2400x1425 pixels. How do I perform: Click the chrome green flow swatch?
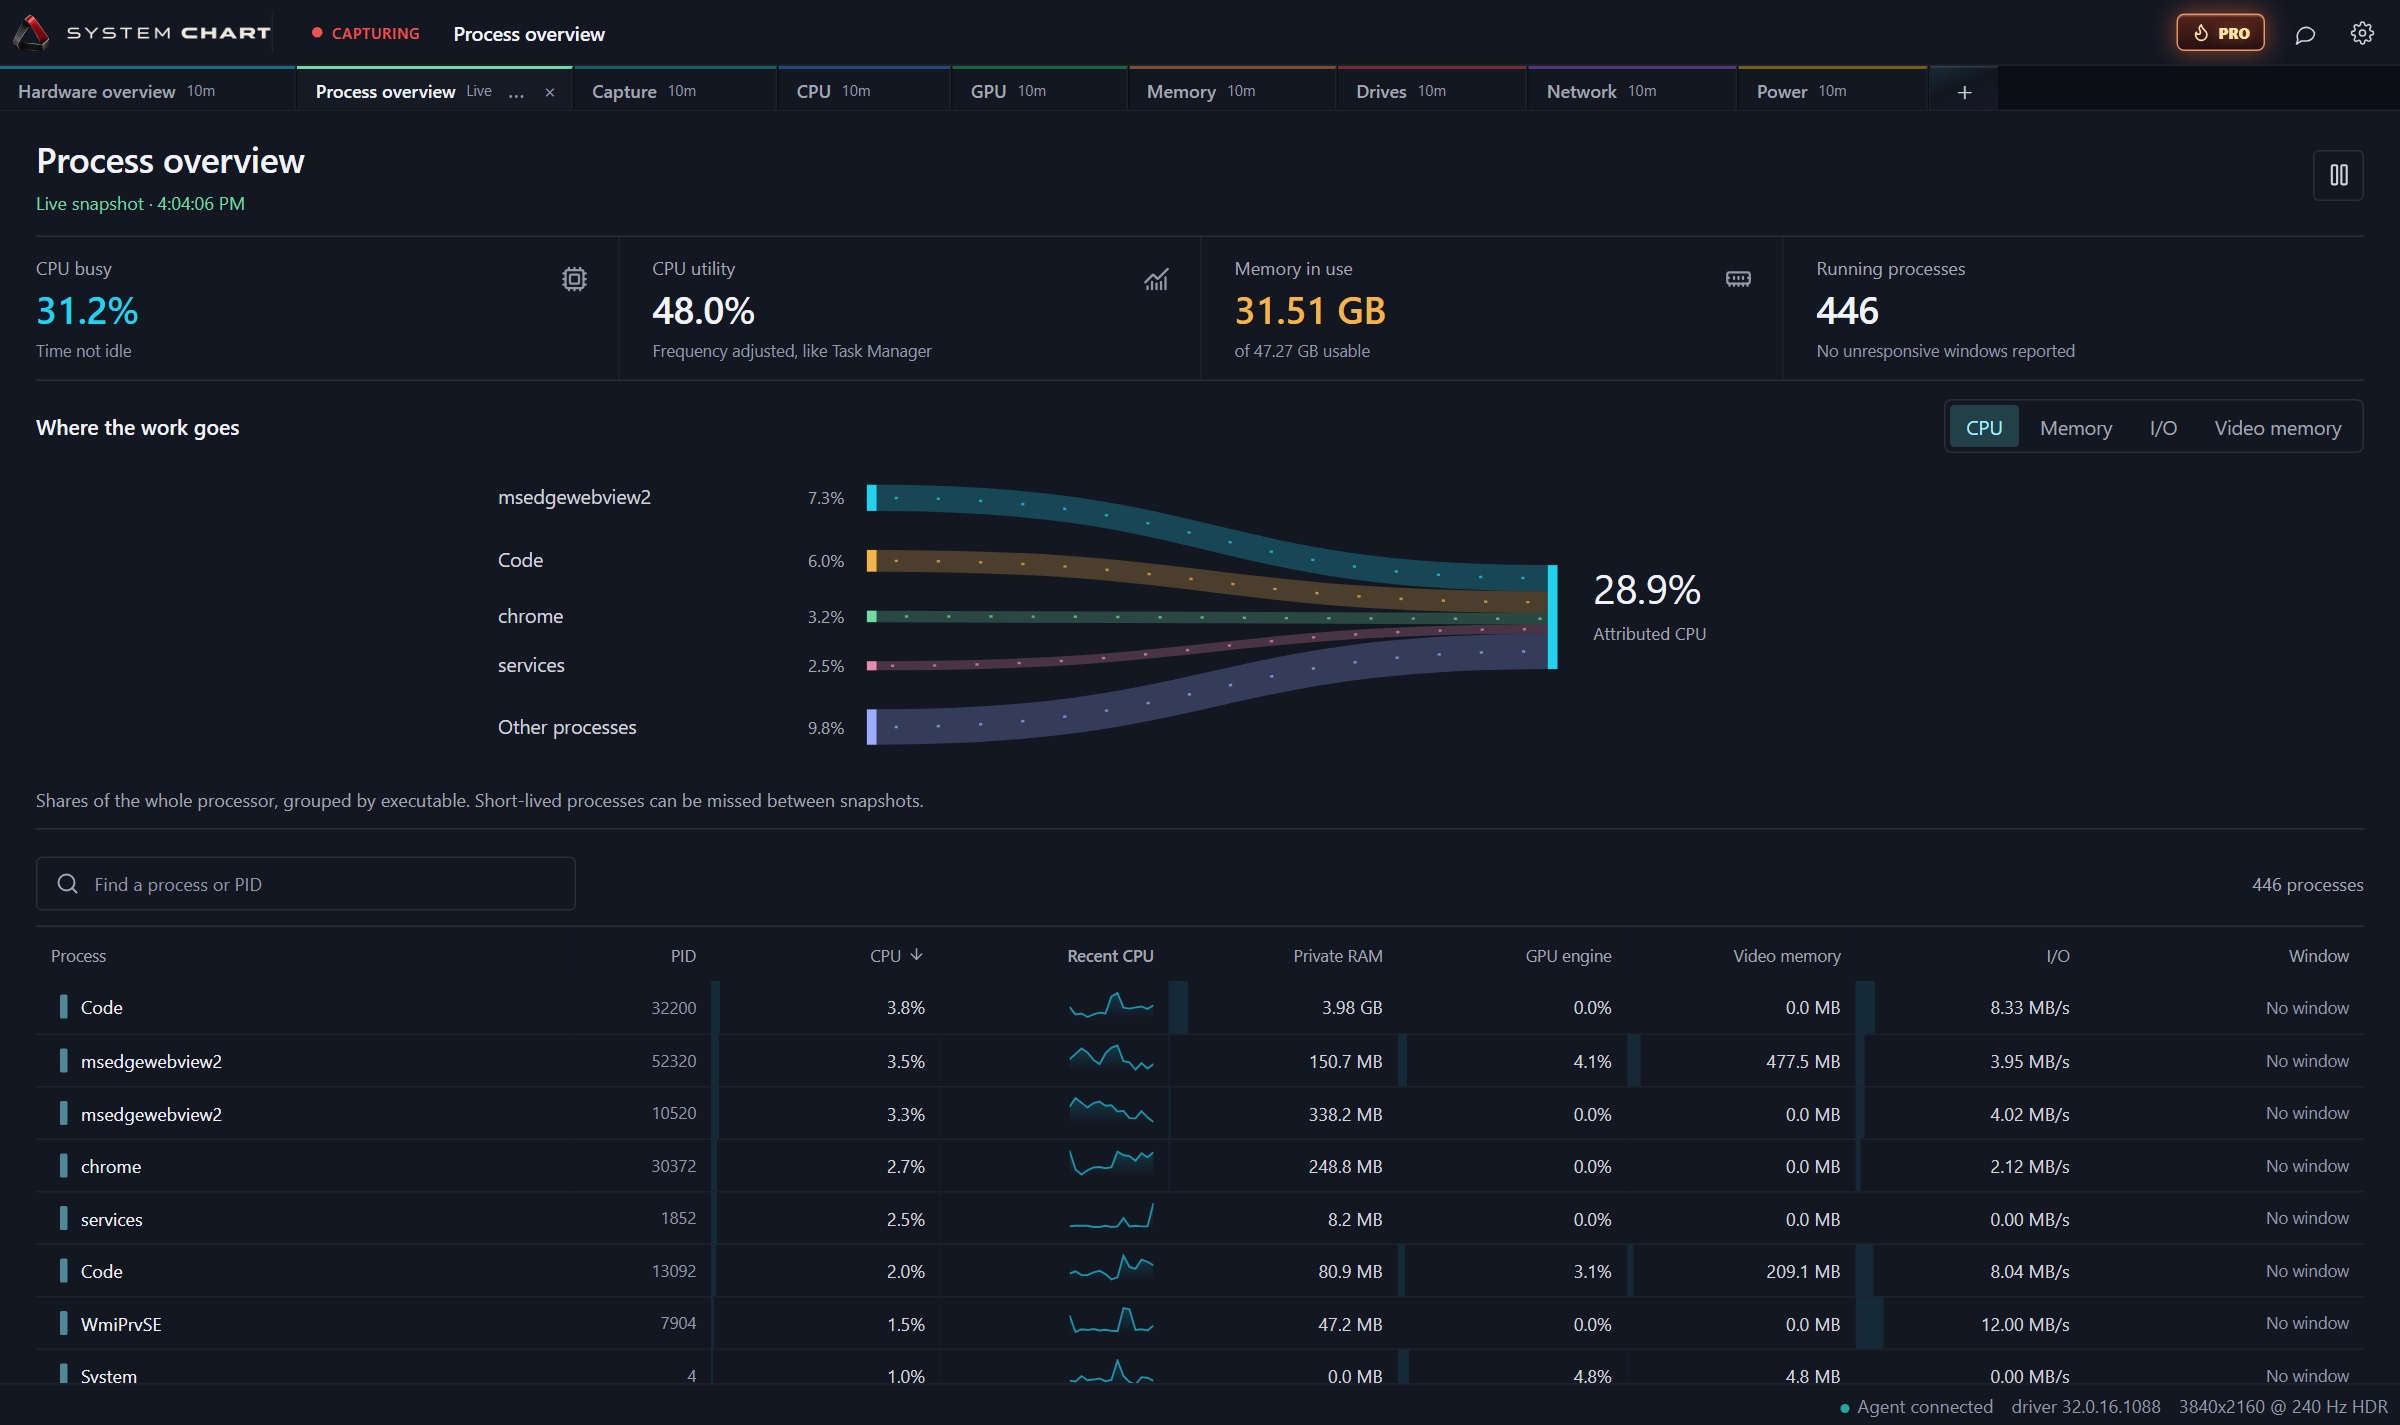tap(872, 617)
